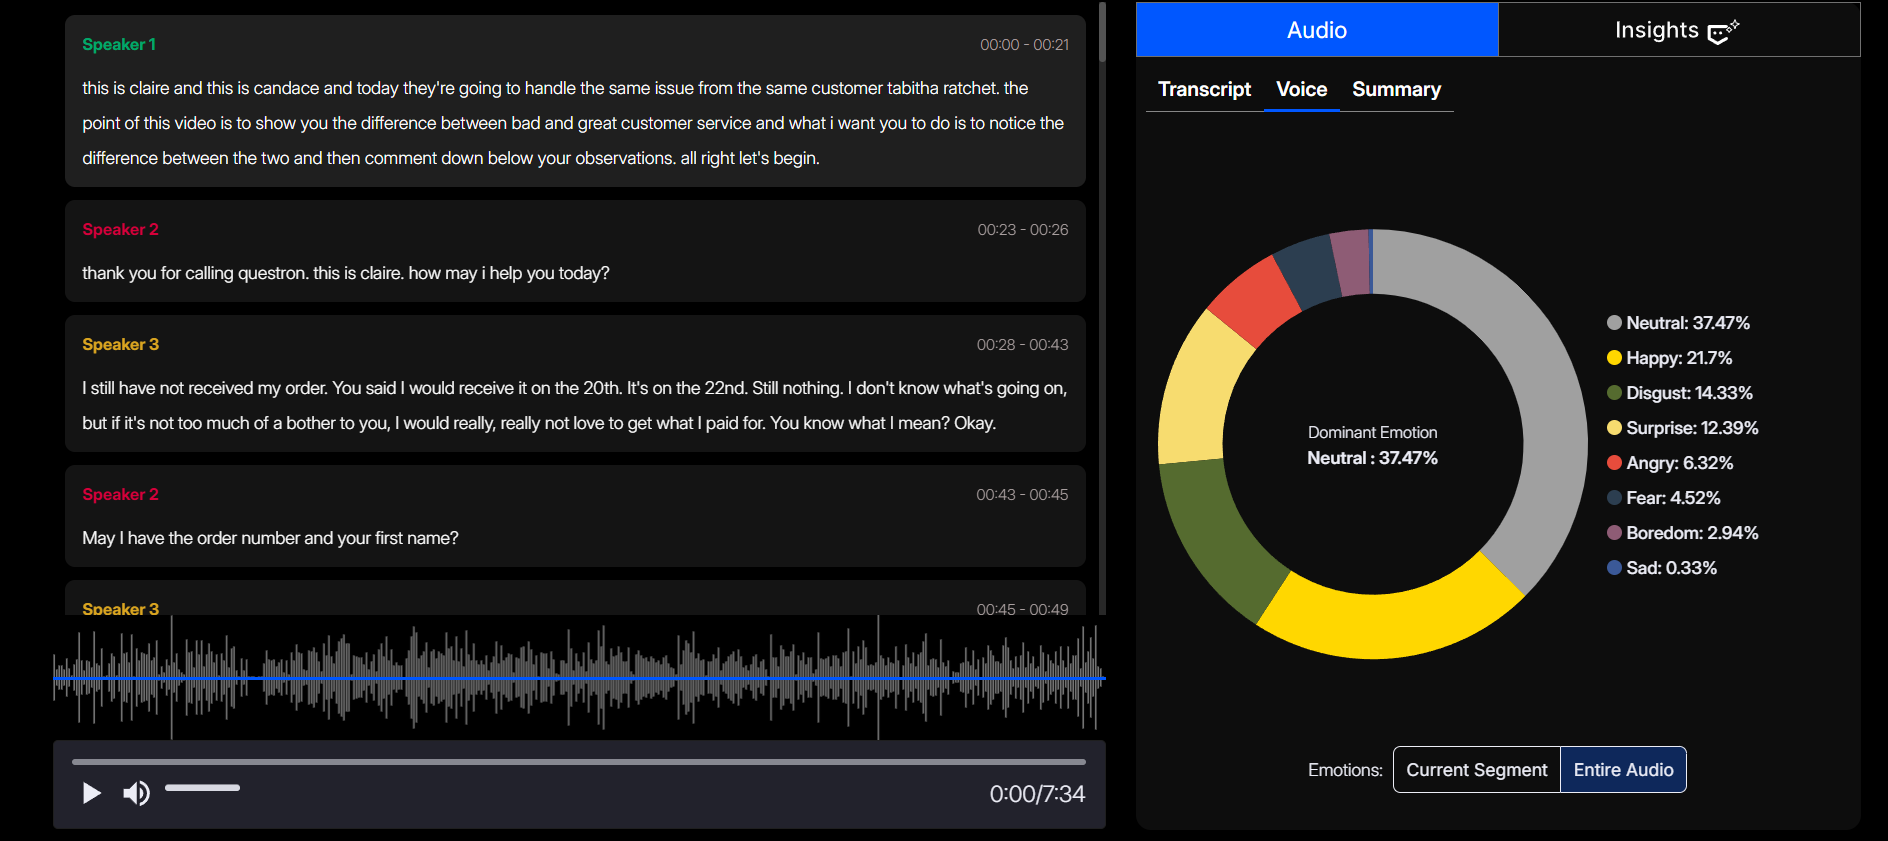1888x841 pixels.
Task: Mute the audio with speaker icon
Action: tap(136, 793)
